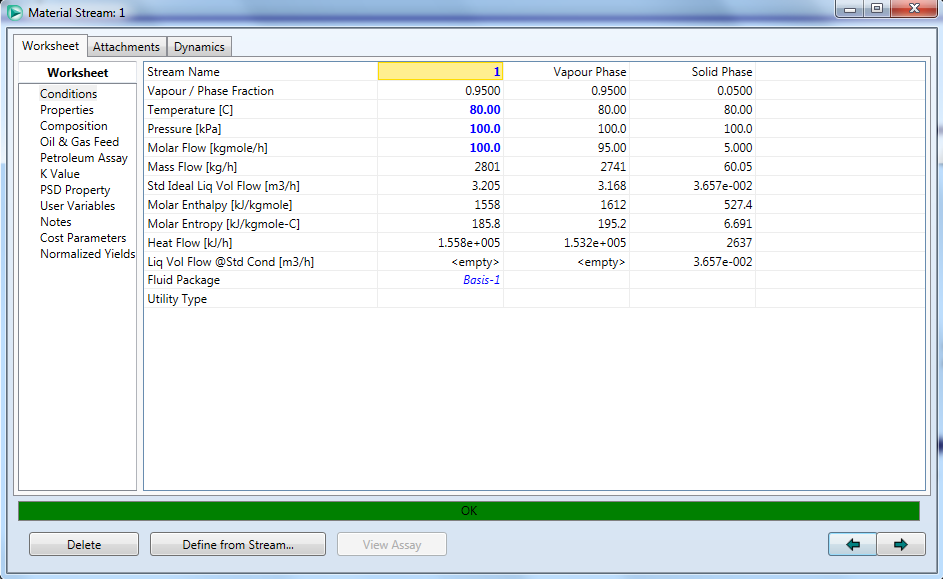The width and height of the screenshot is (943, 579).
Task: Select the Molar Flow value cell
Action: pyautogui.click(x=440, y=148)
